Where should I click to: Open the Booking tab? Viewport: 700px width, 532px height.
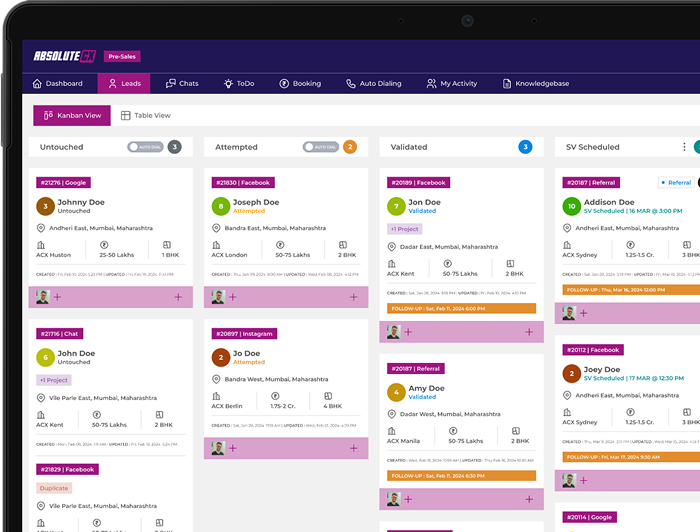pyautogui.click(x=300, y=83)
